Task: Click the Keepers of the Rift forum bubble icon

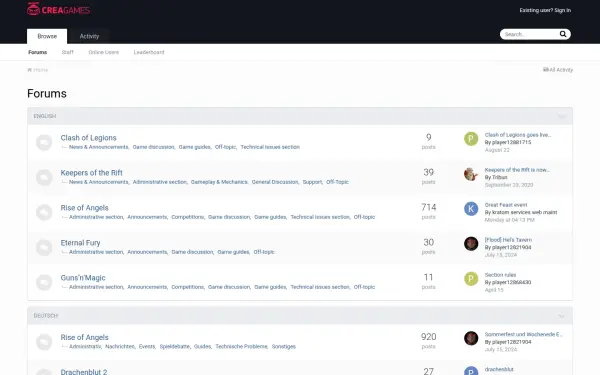Action: 44,178
